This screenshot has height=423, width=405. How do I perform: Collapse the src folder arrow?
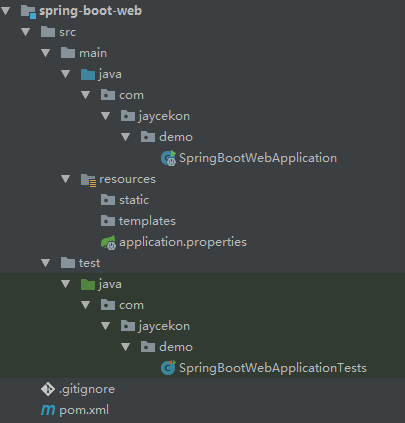pos(26,32)
